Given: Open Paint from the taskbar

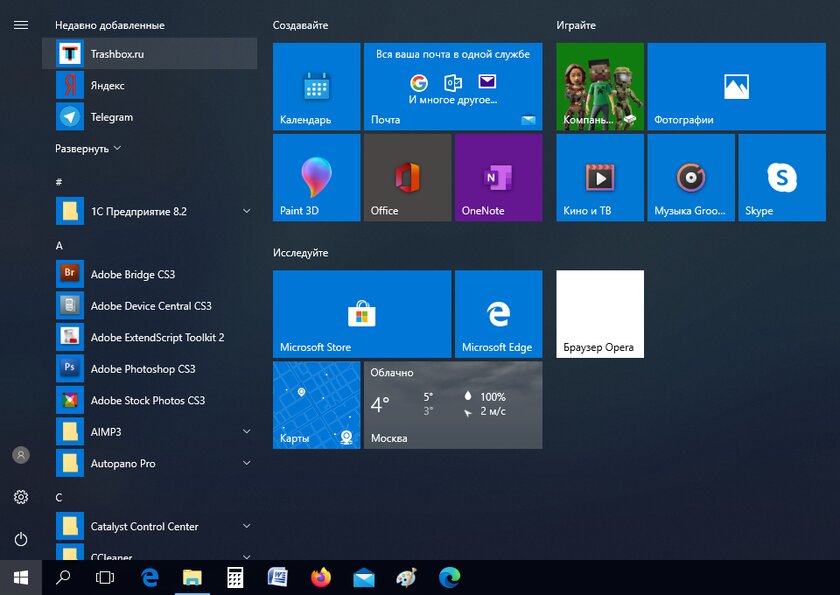Looking at the screenshot, I should pyautogui.click(x=406, y=577).
